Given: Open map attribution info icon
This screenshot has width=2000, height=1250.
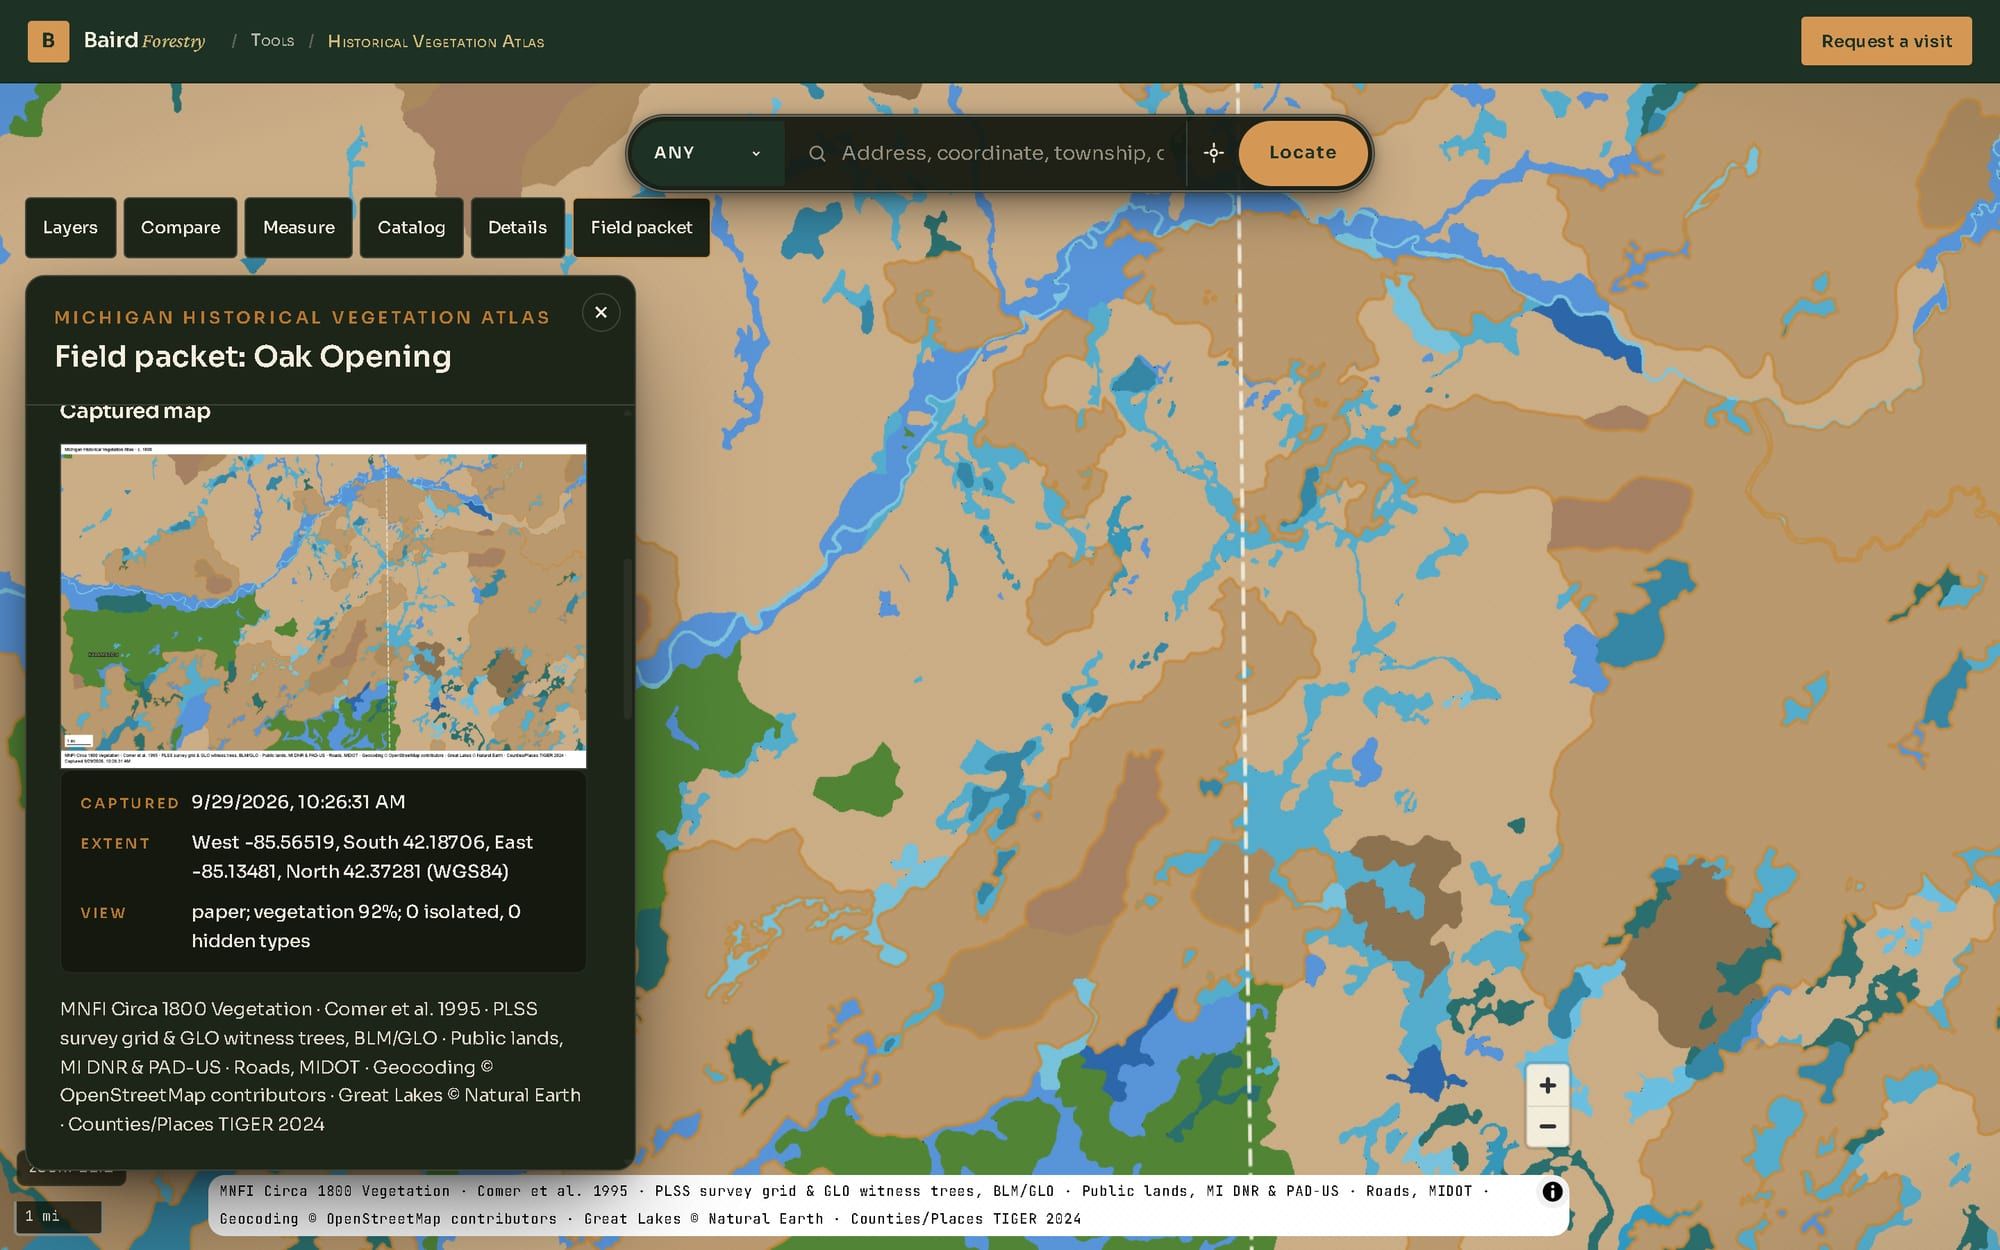Looking at the screenshot, I should (1552, 1191).
